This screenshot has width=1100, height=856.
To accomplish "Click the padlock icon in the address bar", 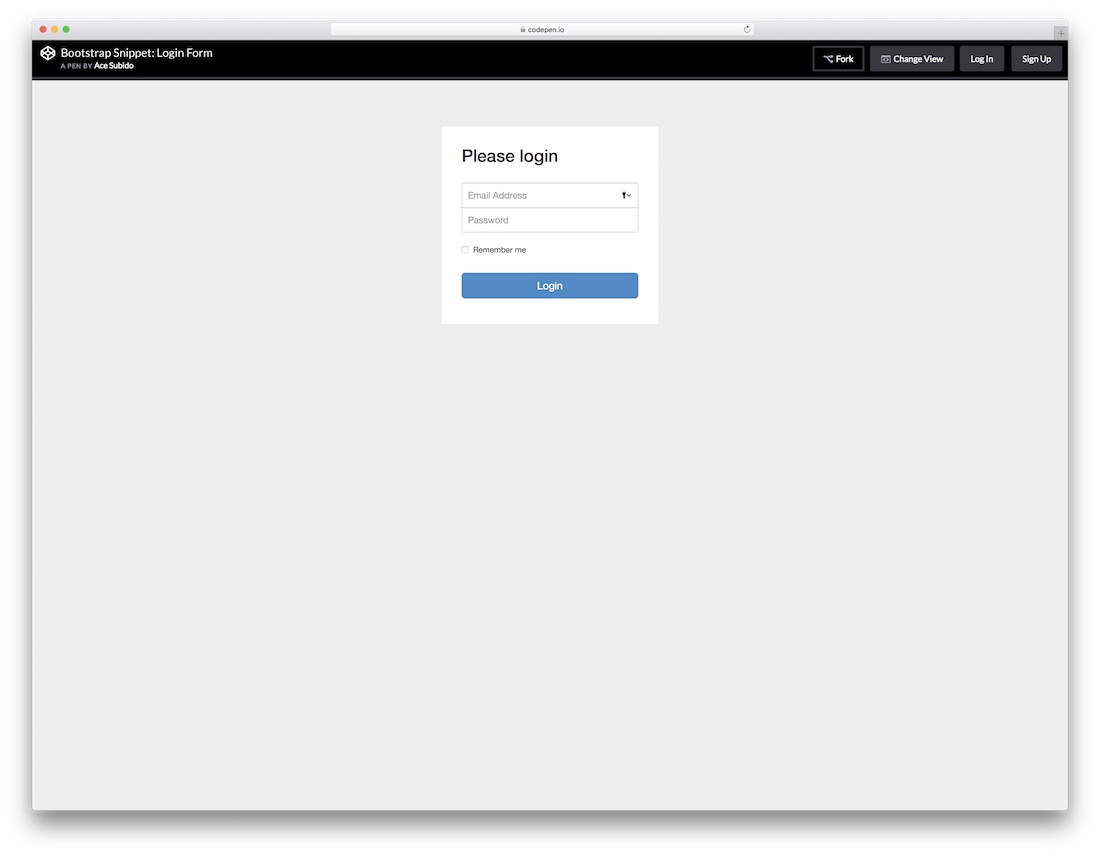I will [524, 29].
